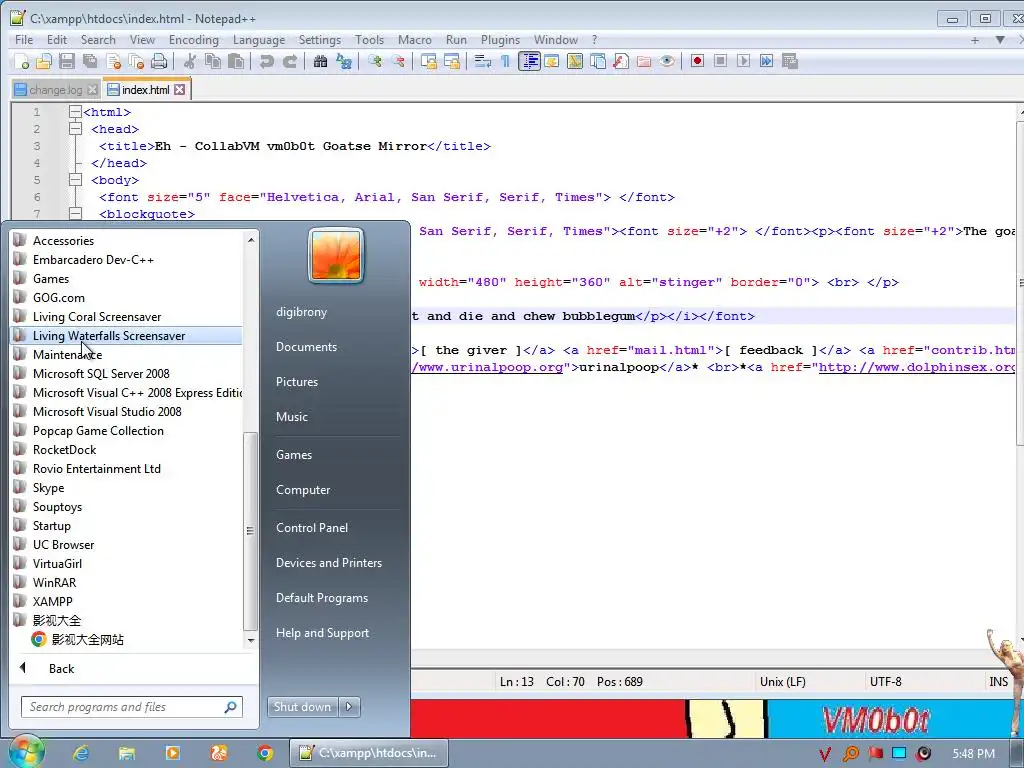The image size is (1024, 768).
Task: Click Run Macro Multiple Times icon
Action: point(766,61)
